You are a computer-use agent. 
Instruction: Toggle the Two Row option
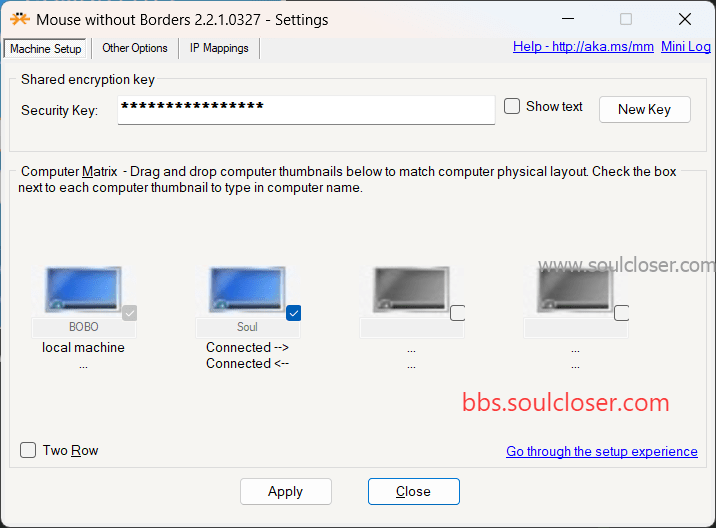[28, 450]
